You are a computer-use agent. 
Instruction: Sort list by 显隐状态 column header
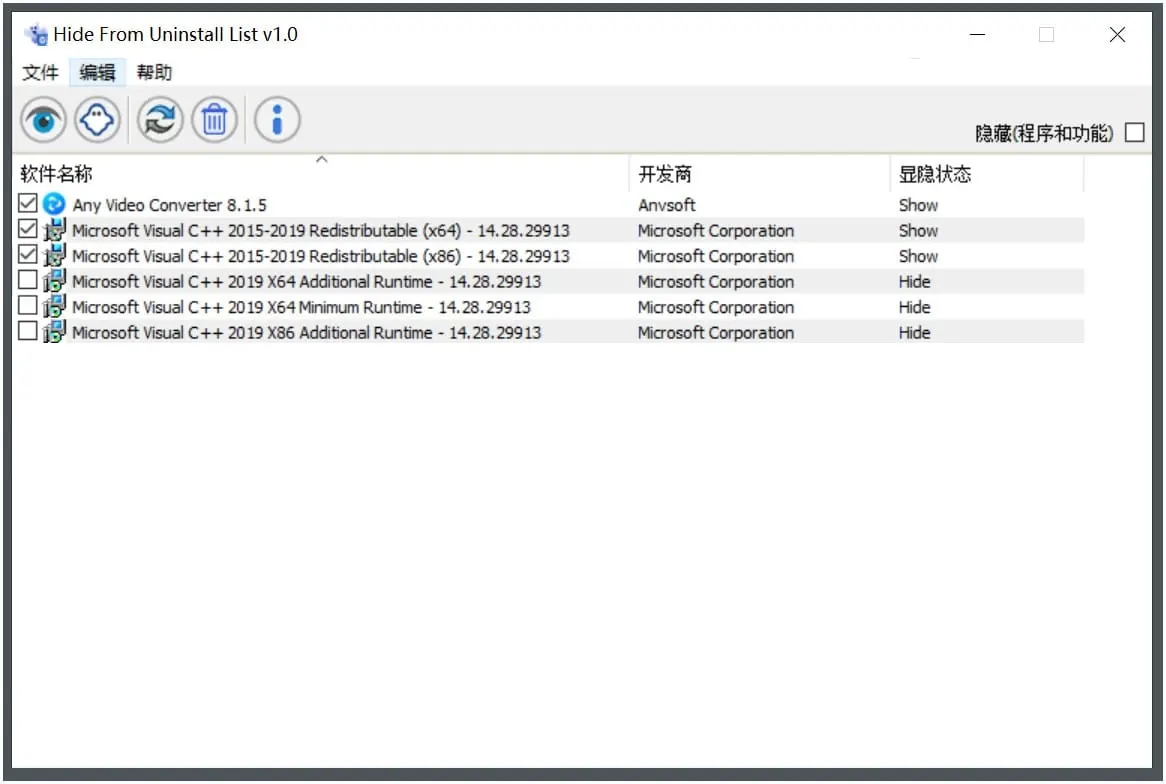pyautogui.click(x=934, y=174)
